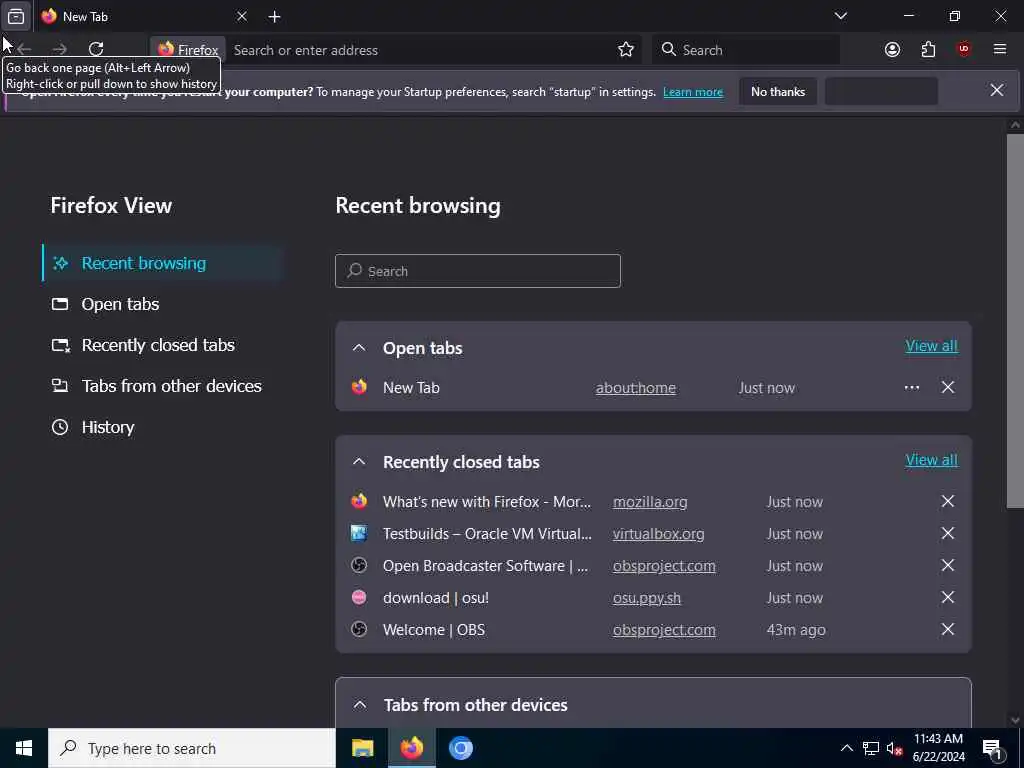
Task: Click the taskbar search box
Action: [192, 748]
